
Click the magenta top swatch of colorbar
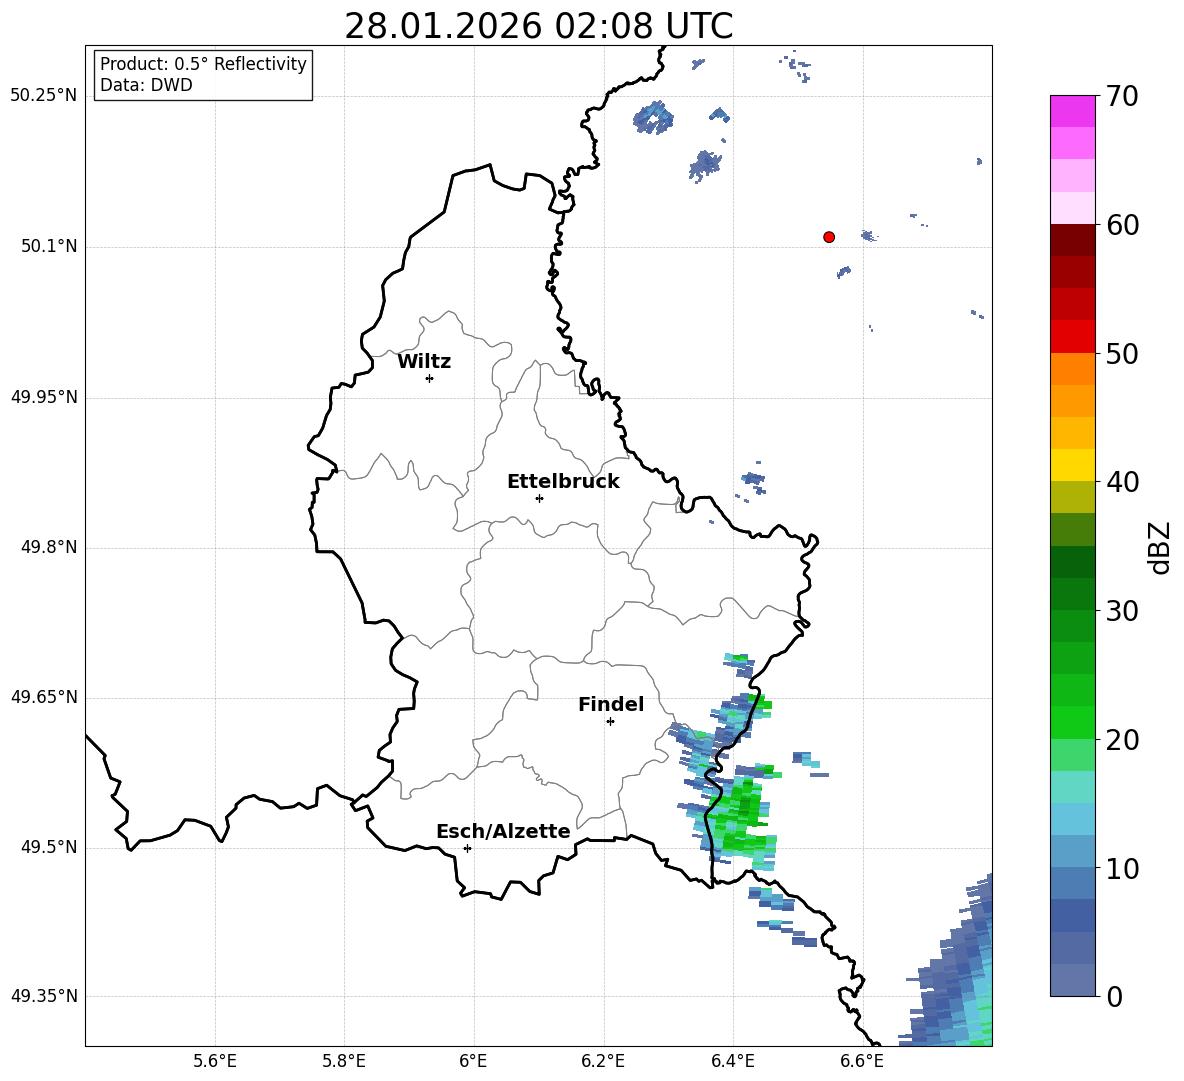pyautogui.click(x=1072, y=111)
